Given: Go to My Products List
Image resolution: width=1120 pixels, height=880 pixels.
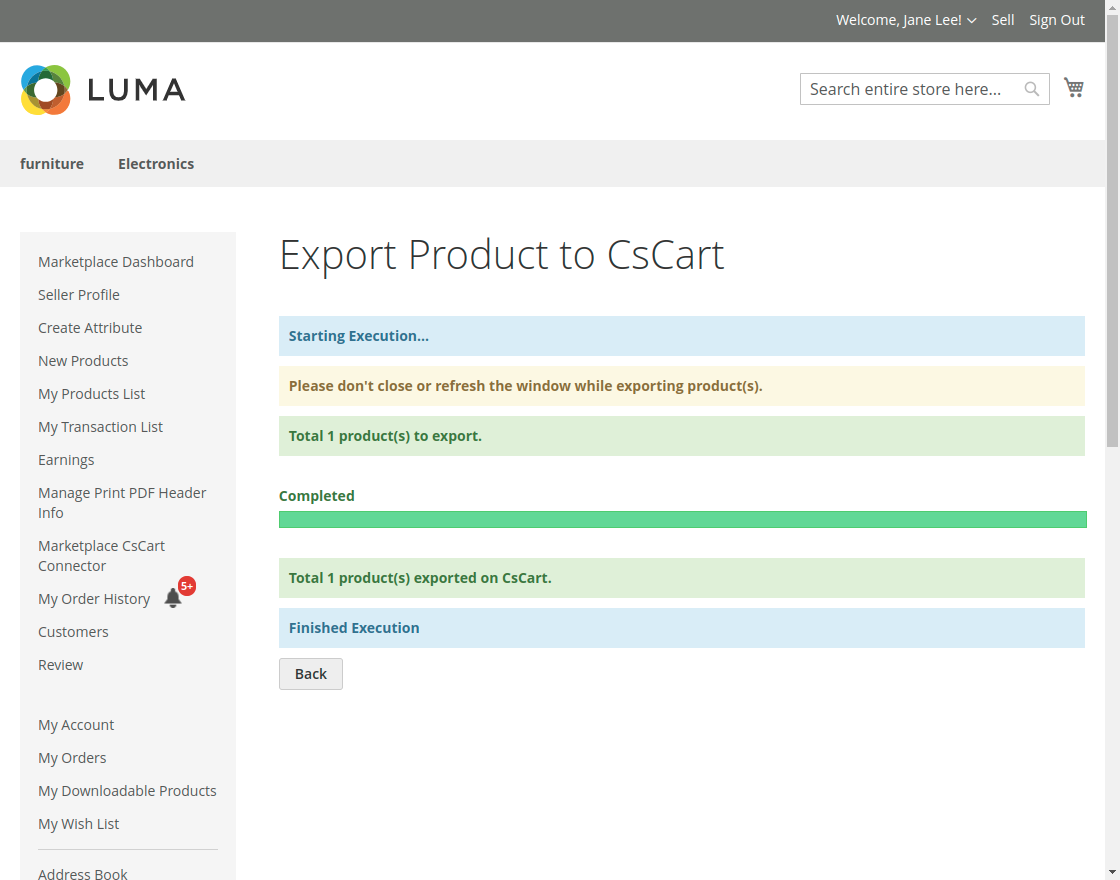Looking at the screenshot, I should click(x=92, y=394).
